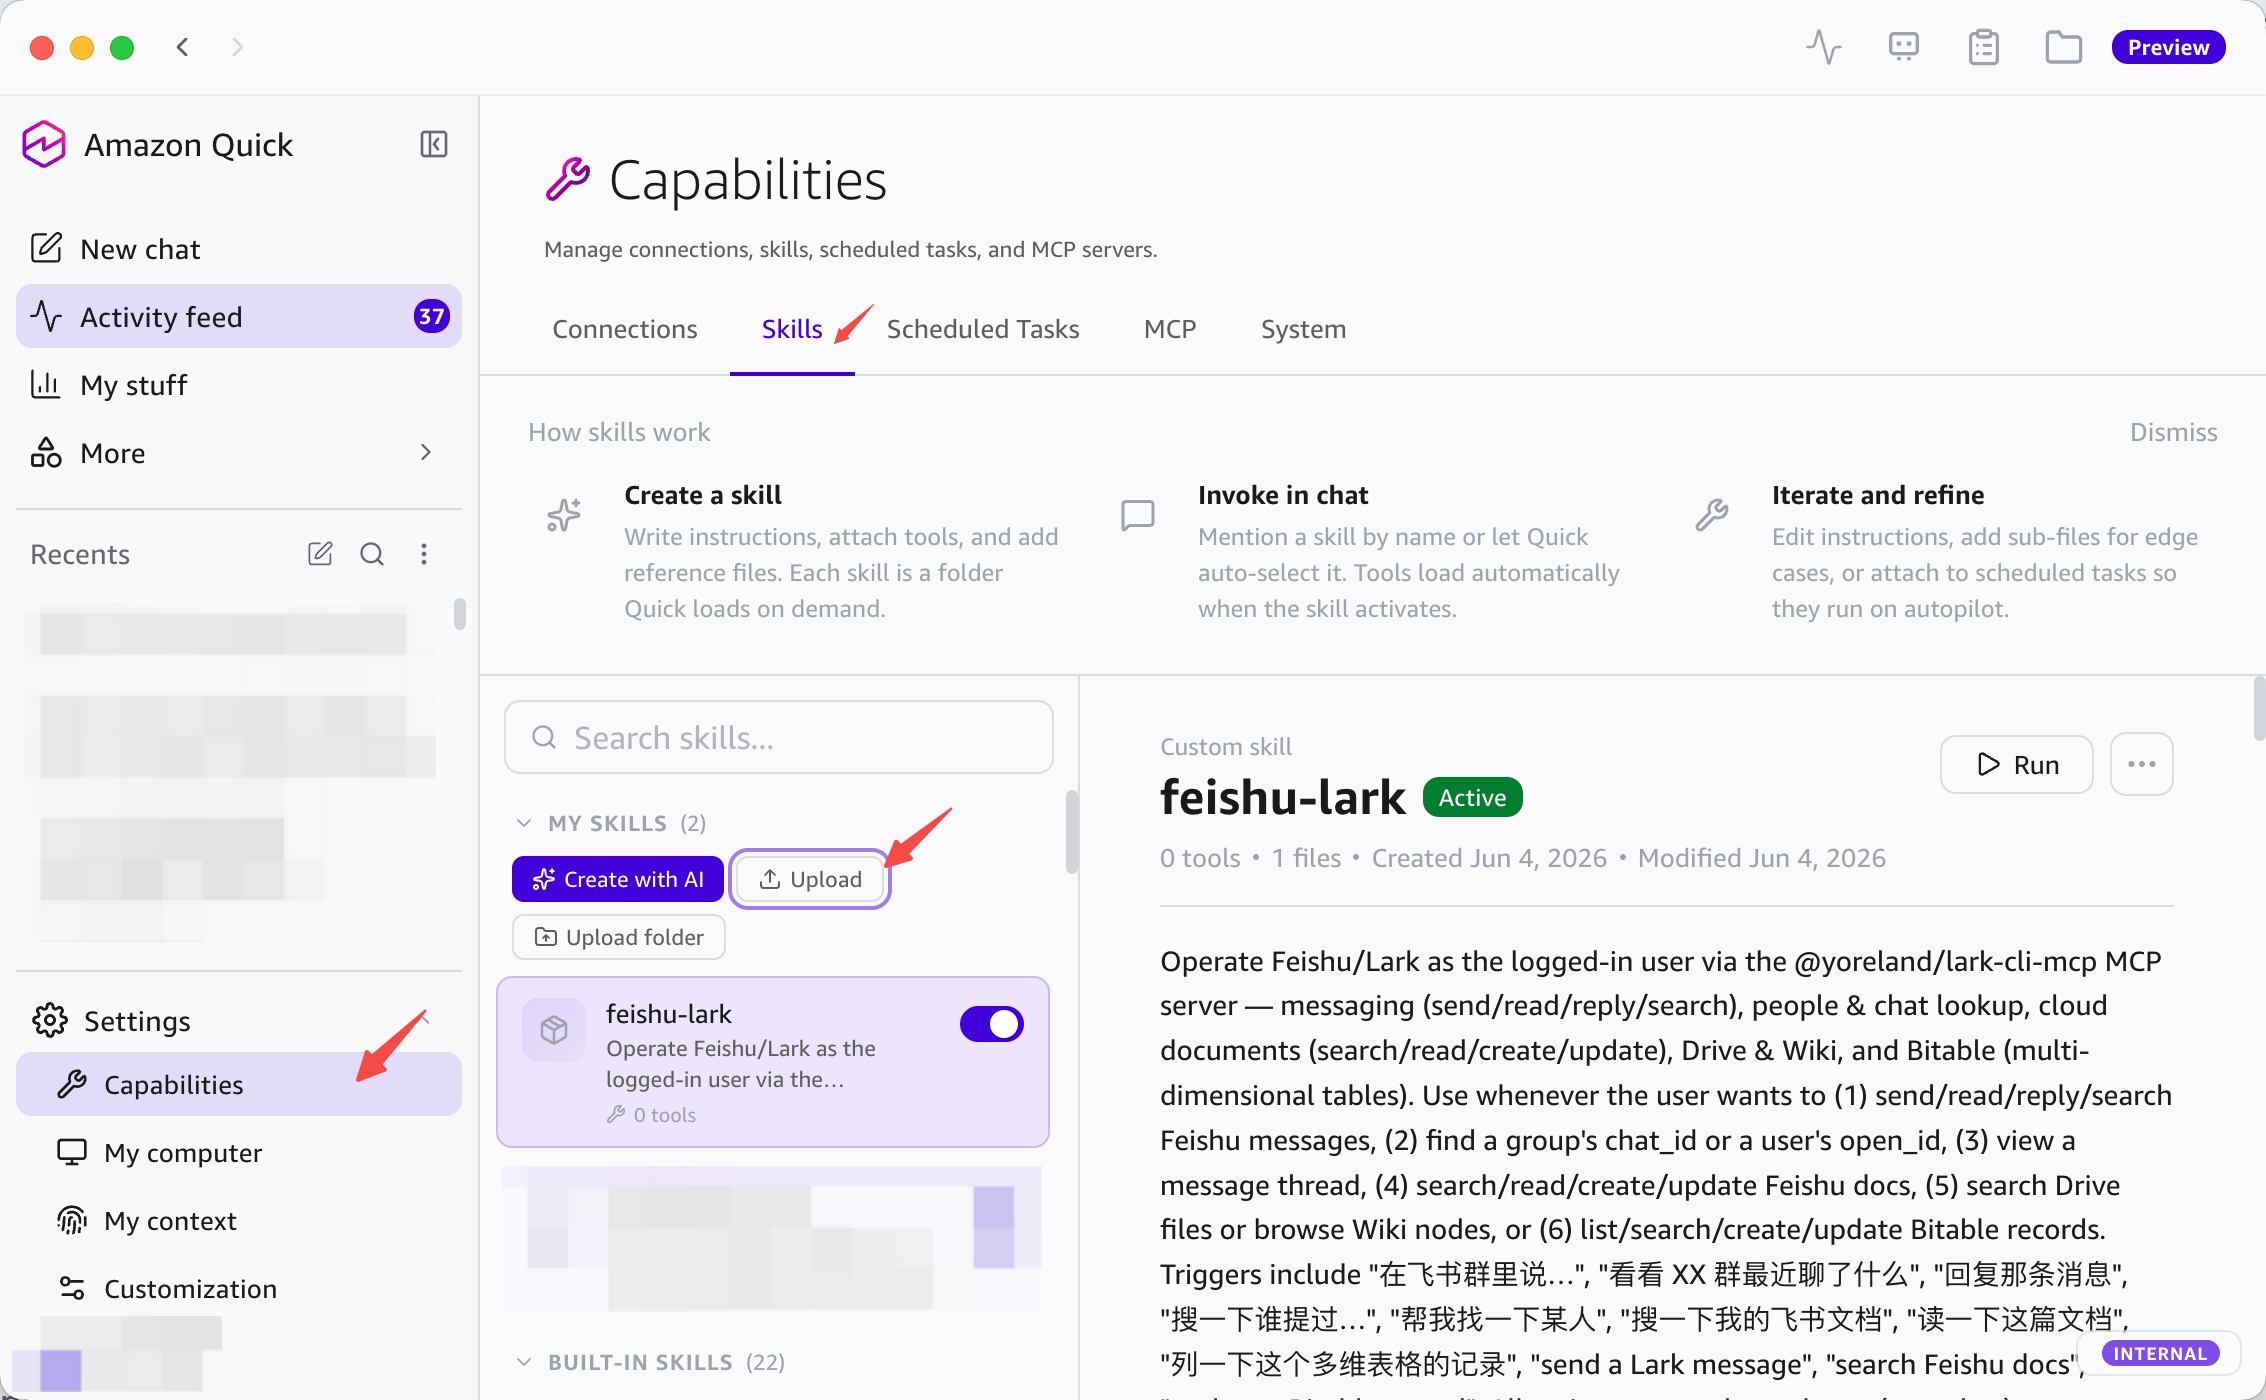Open the activity pulse icon in title bar
Image resolution: width=2266 pixels, height=1400 pixels.
tap(1823, 47)
